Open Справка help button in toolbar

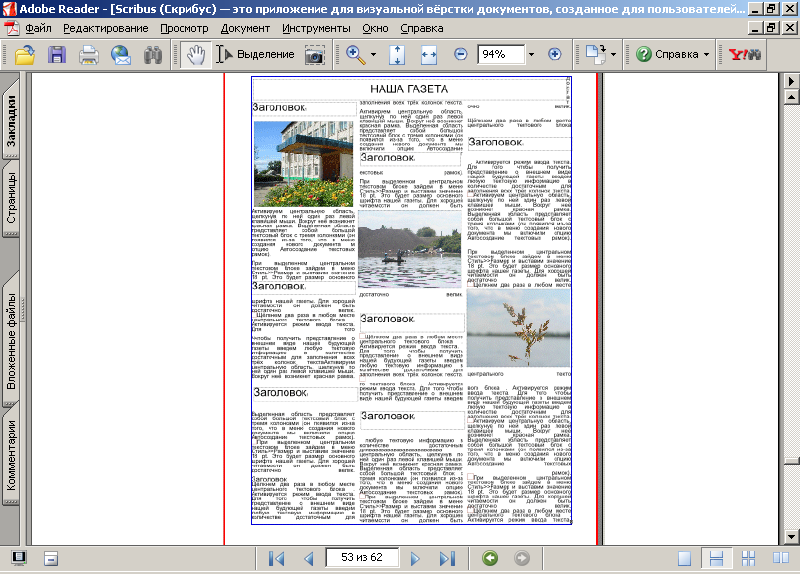(x=667, y=54)
